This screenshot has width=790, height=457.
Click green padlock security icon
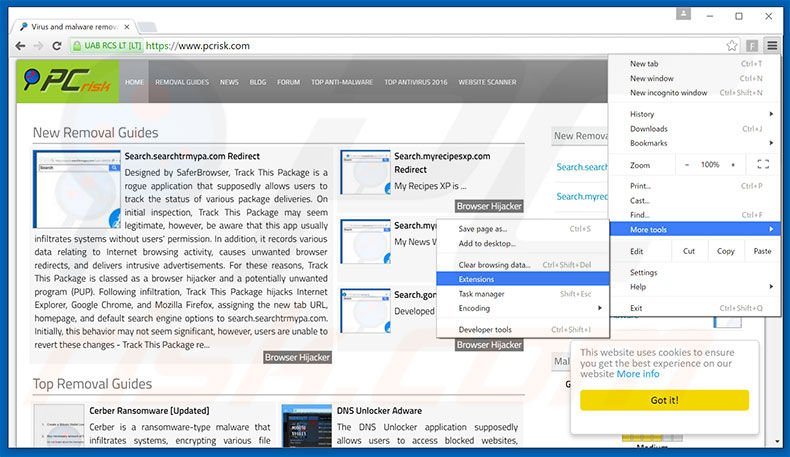click(77, 46)
